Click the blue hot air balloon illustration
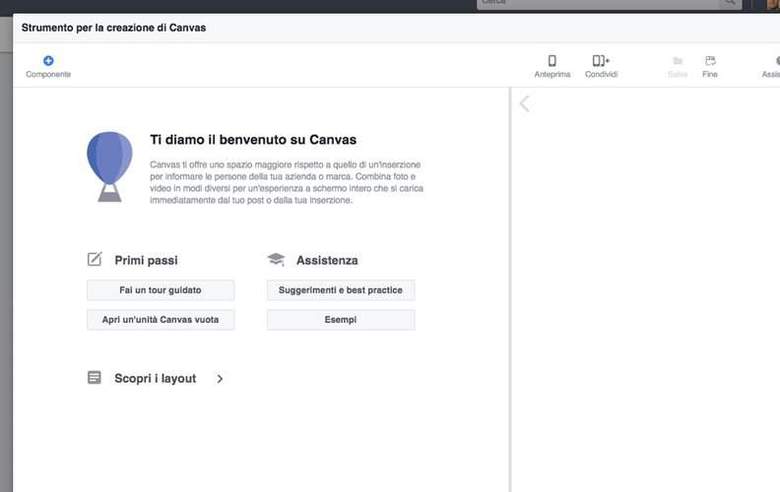The image size is (780, 492). [110, 167]
